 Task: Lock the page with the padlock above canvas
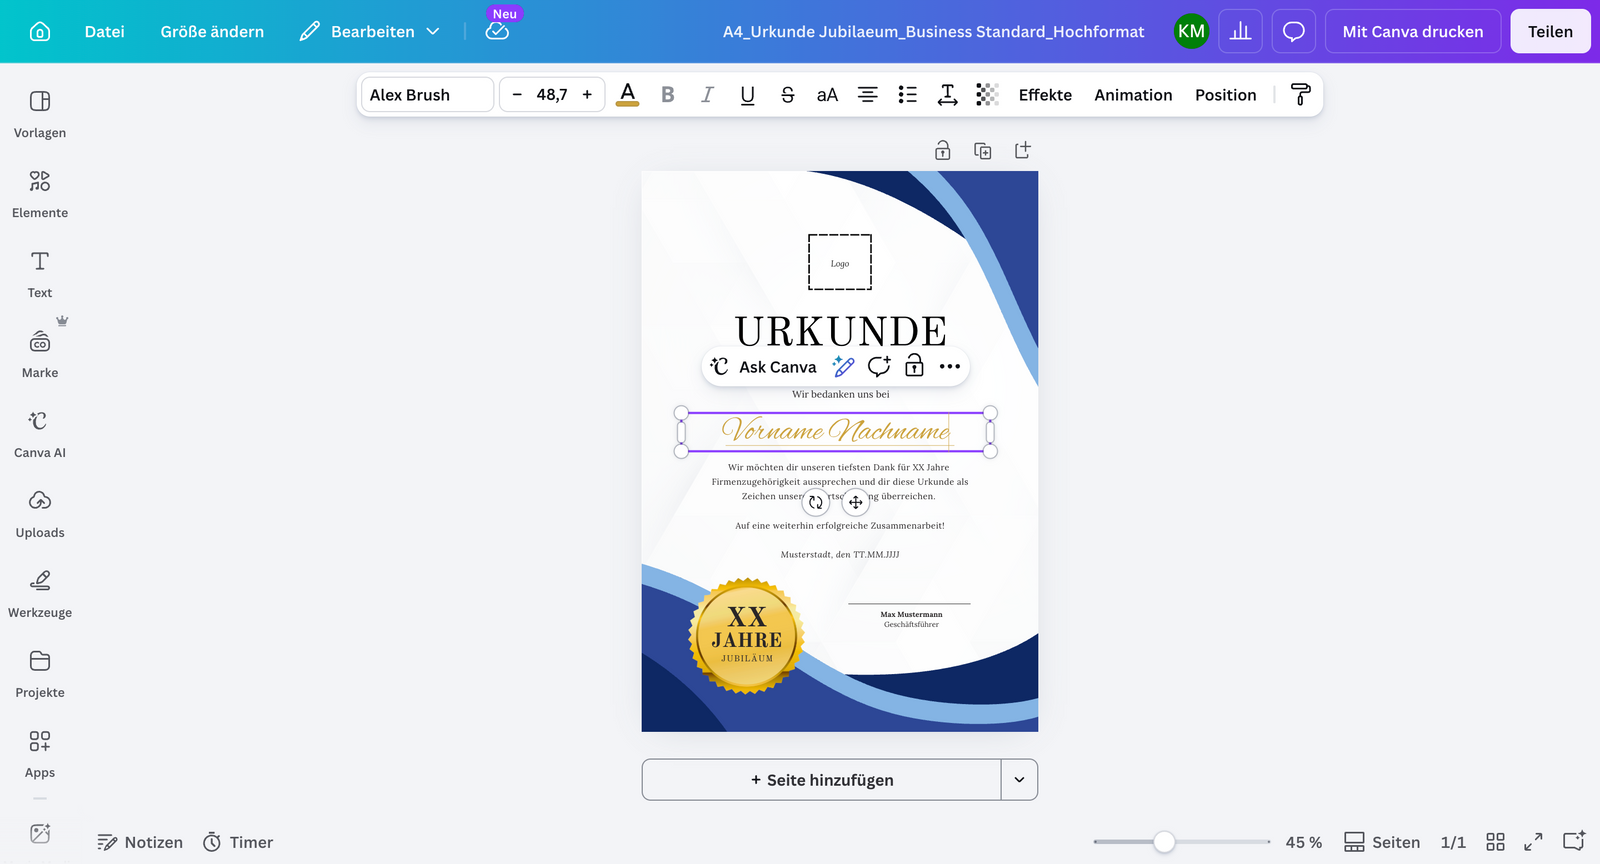point(943,151)
